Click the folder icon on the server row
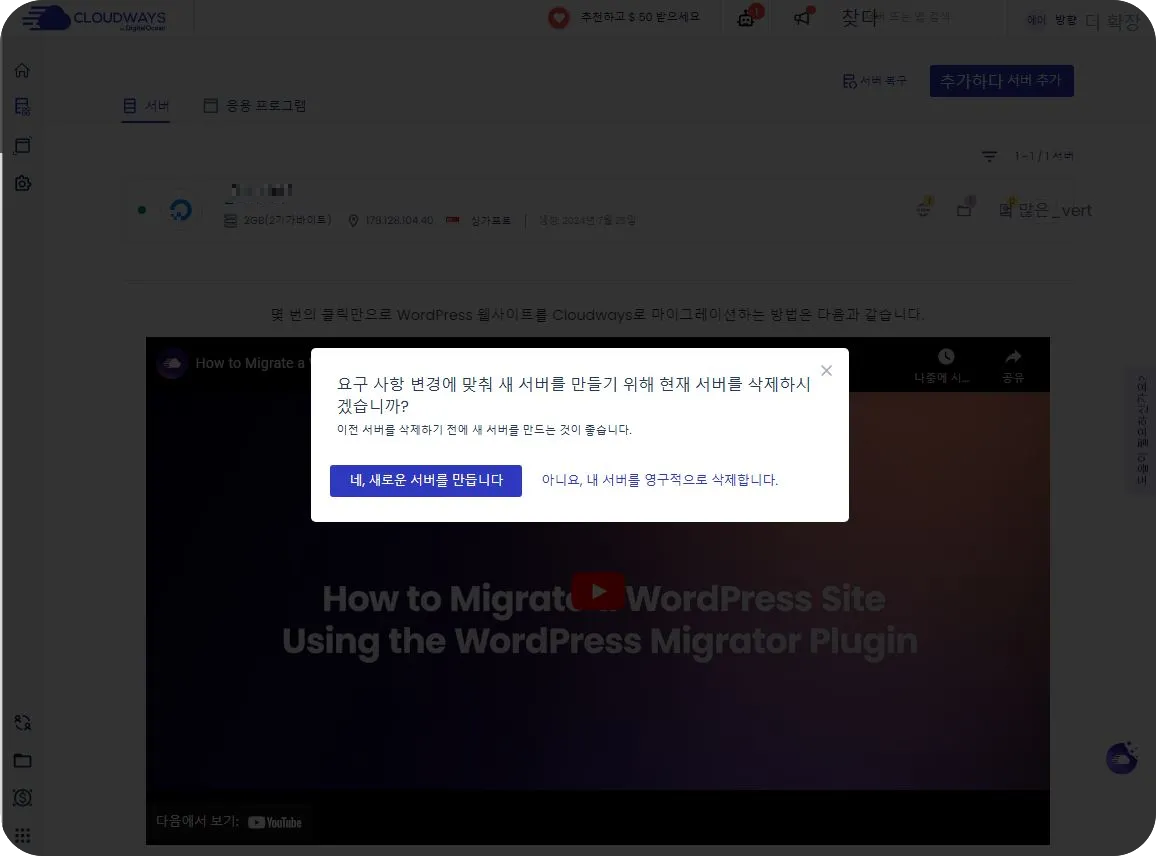The height and width of the screenshot is (856, 1156). (963, 208)
